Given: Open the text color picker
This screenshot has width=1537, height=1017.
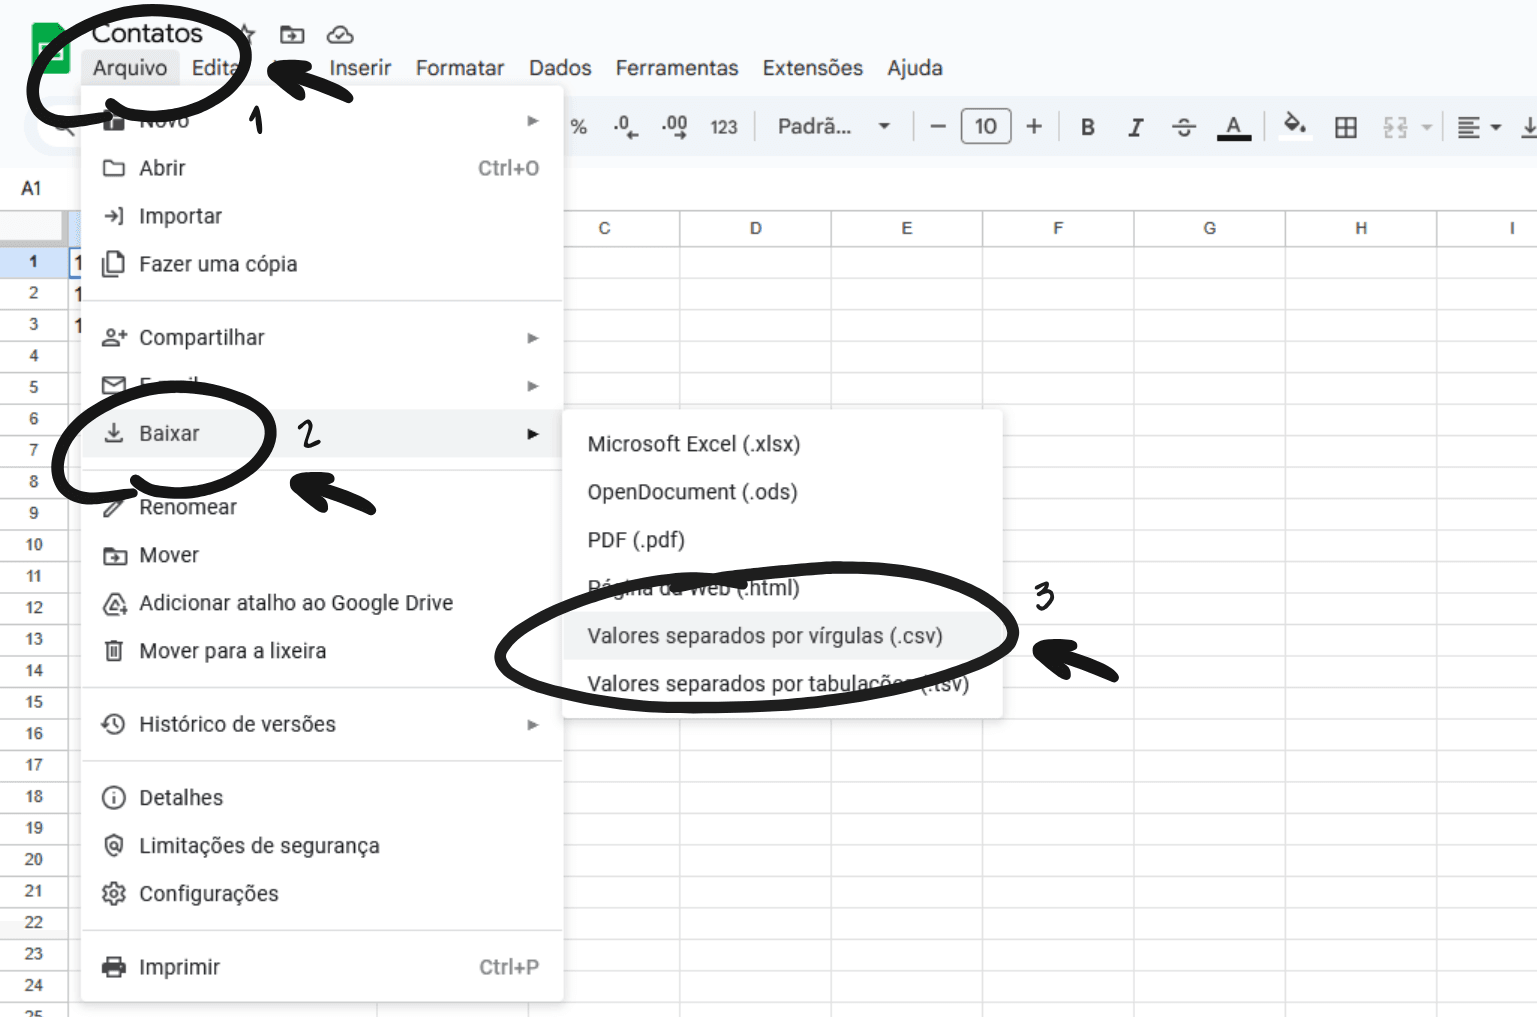Looking at the screenshot, I should pos(1234,127).
